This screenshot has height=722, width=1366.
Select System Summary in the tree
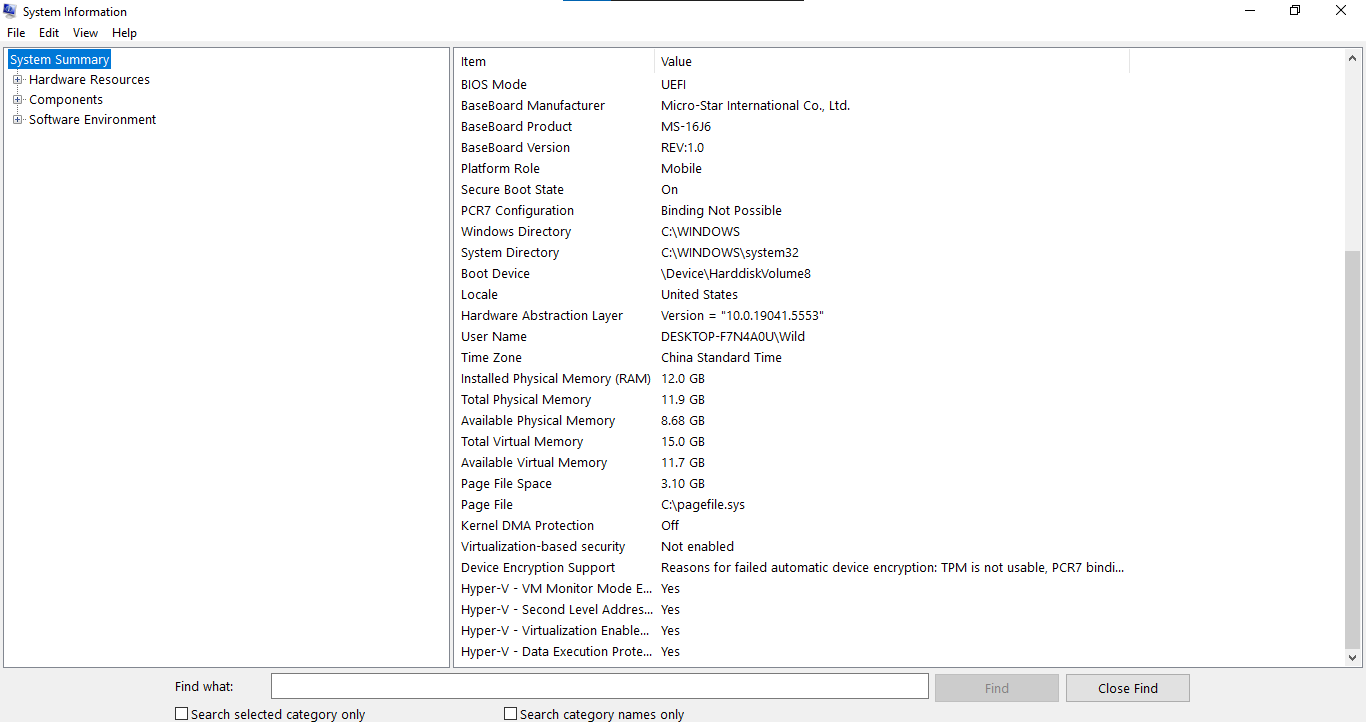[x=59, y=60]
